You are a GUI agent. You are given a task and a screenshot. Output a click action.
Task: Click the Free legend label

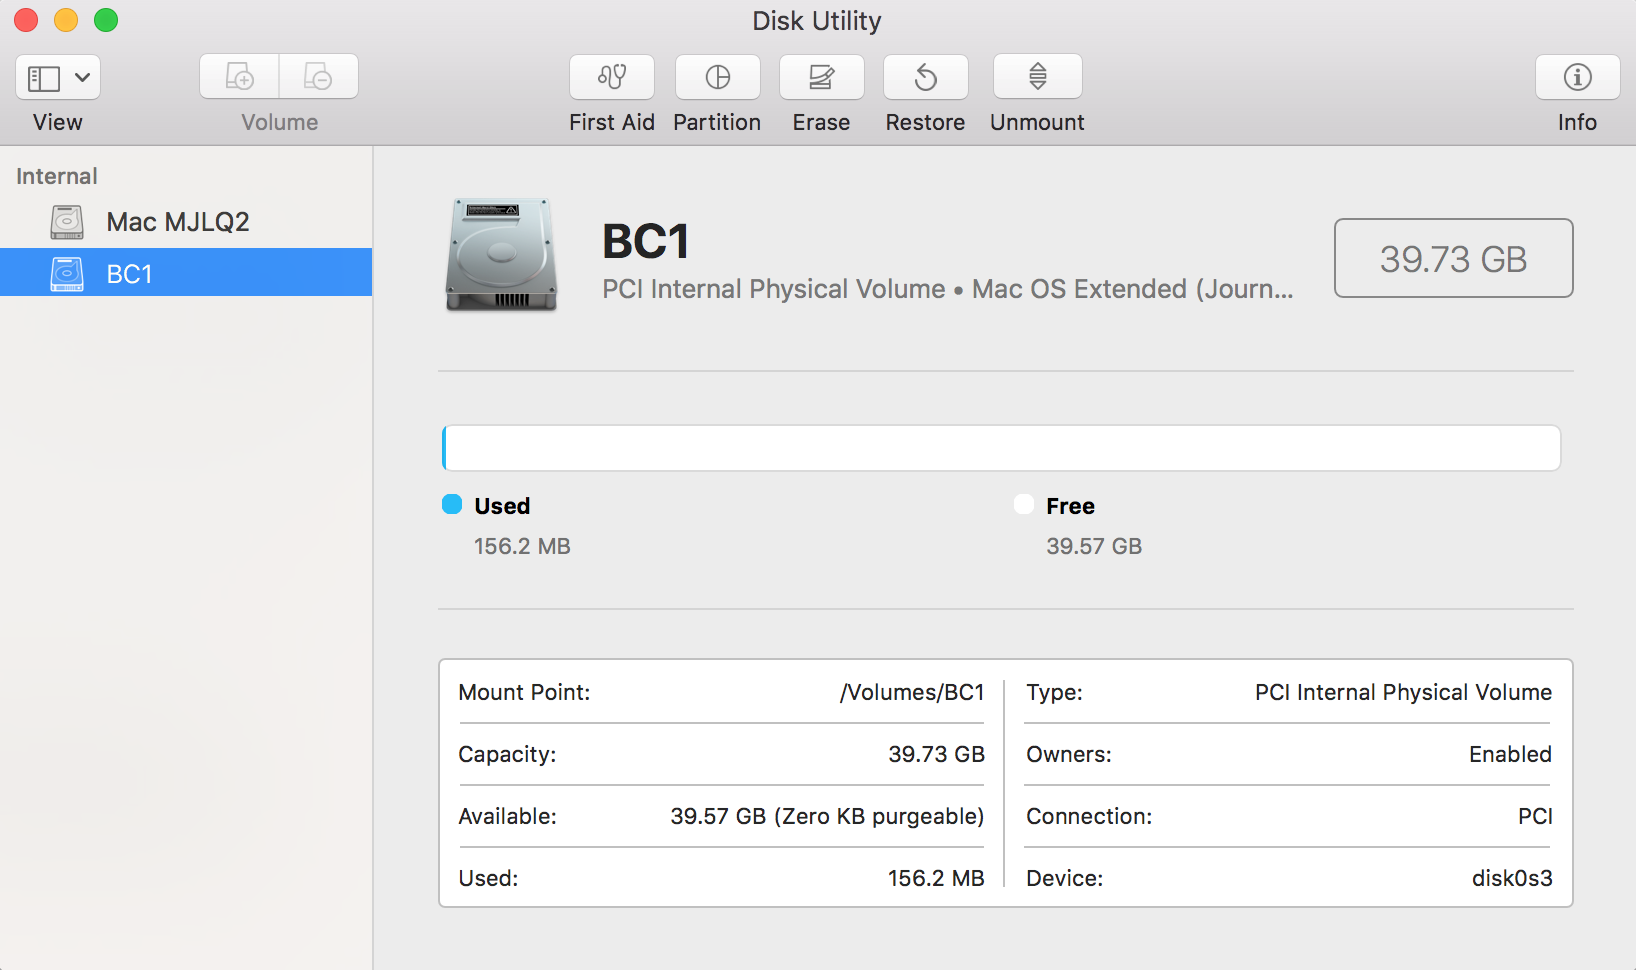coord(1070,506)
